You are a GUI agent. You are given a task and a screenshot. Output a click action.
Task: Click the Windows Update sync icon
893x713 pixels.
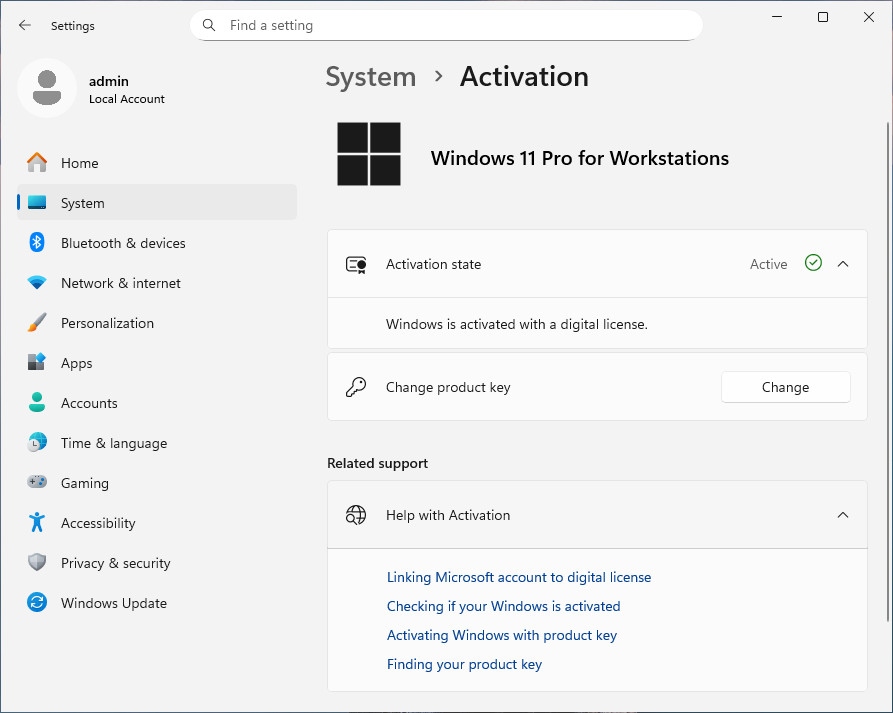click(x=37, y=603)
